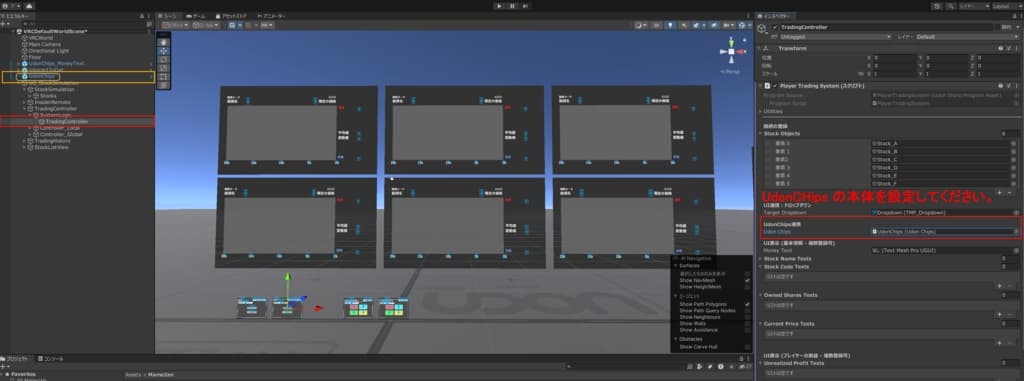Click the Scene view 2D toggle icon
This screenshot has width=1024, height=381.
click(x=657, y=25)
